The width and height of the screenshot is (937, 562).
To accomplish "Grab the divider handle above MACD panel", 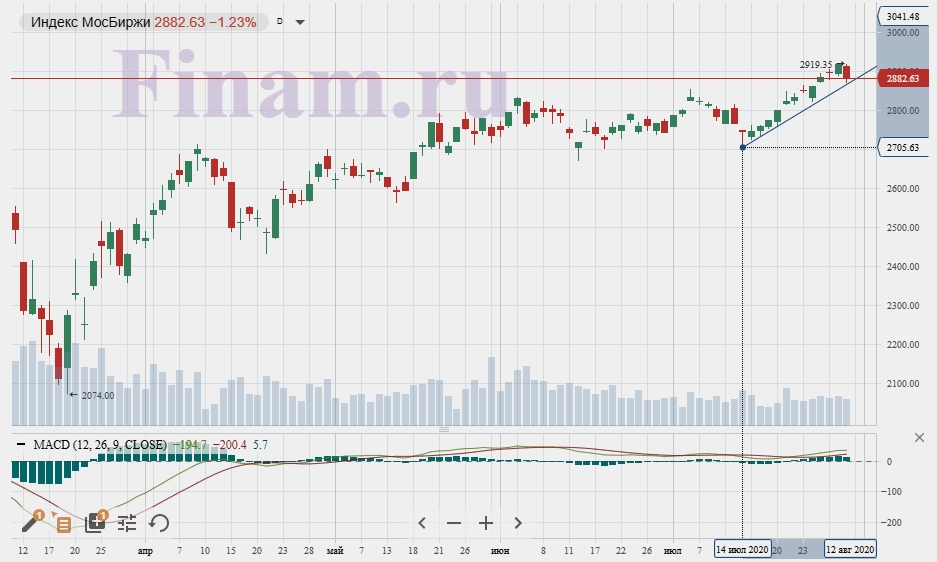I will click(444, 429).
